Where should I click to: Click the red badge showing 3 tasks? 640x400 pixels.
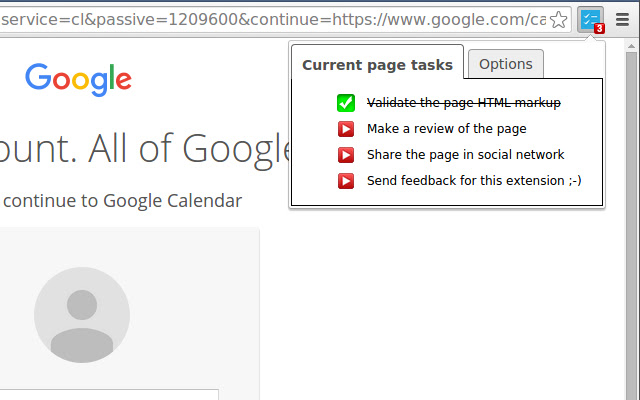coord(599,28)
